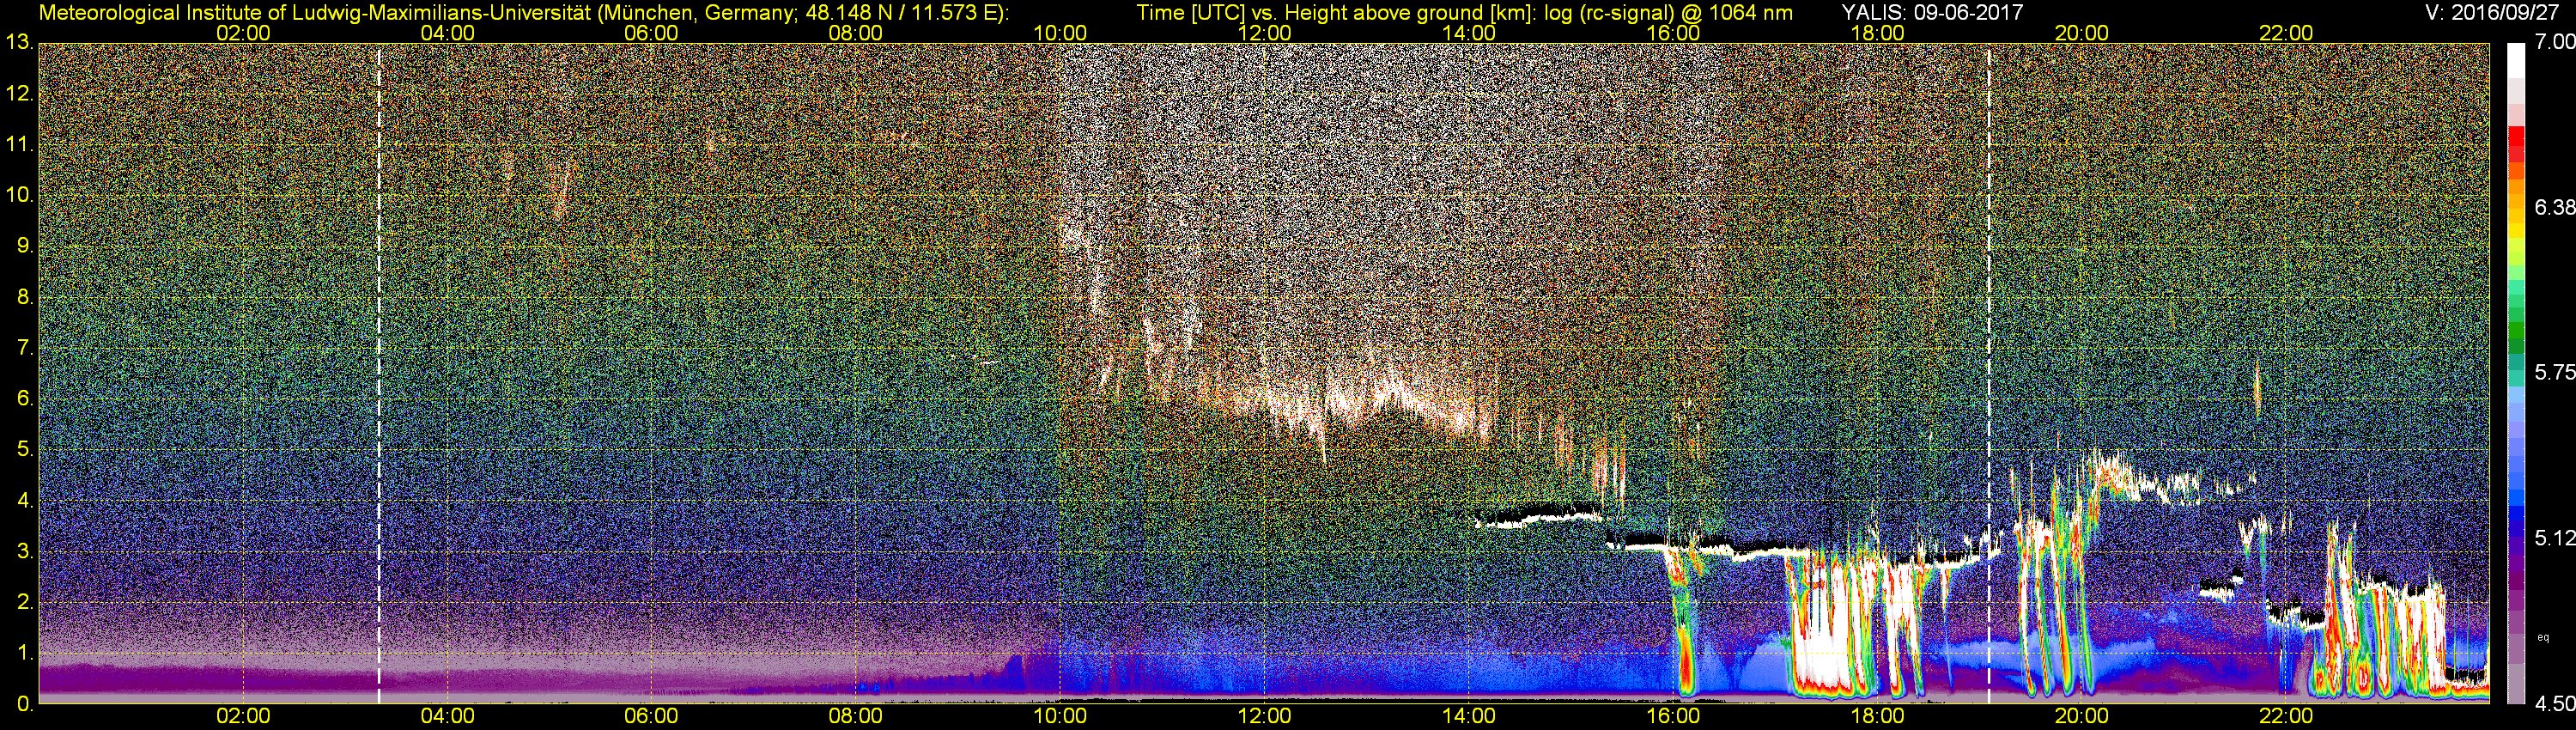Click the 16:00 label on the top time axis

point(1673,33)
